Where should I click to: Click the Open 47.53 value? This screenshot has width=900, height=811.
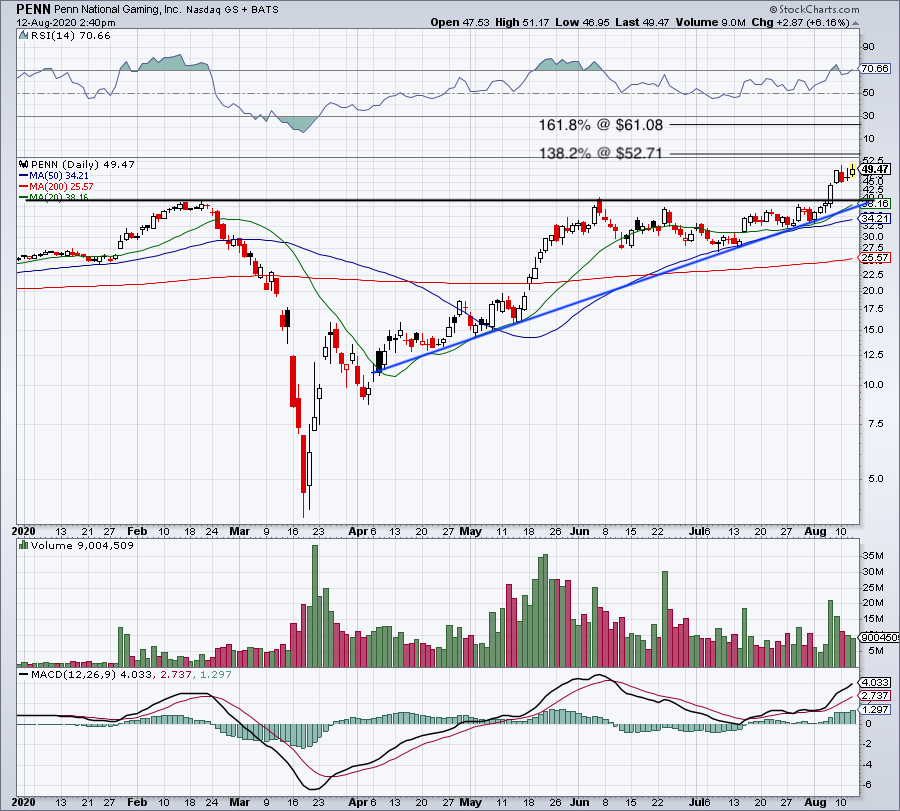point(460,22)
